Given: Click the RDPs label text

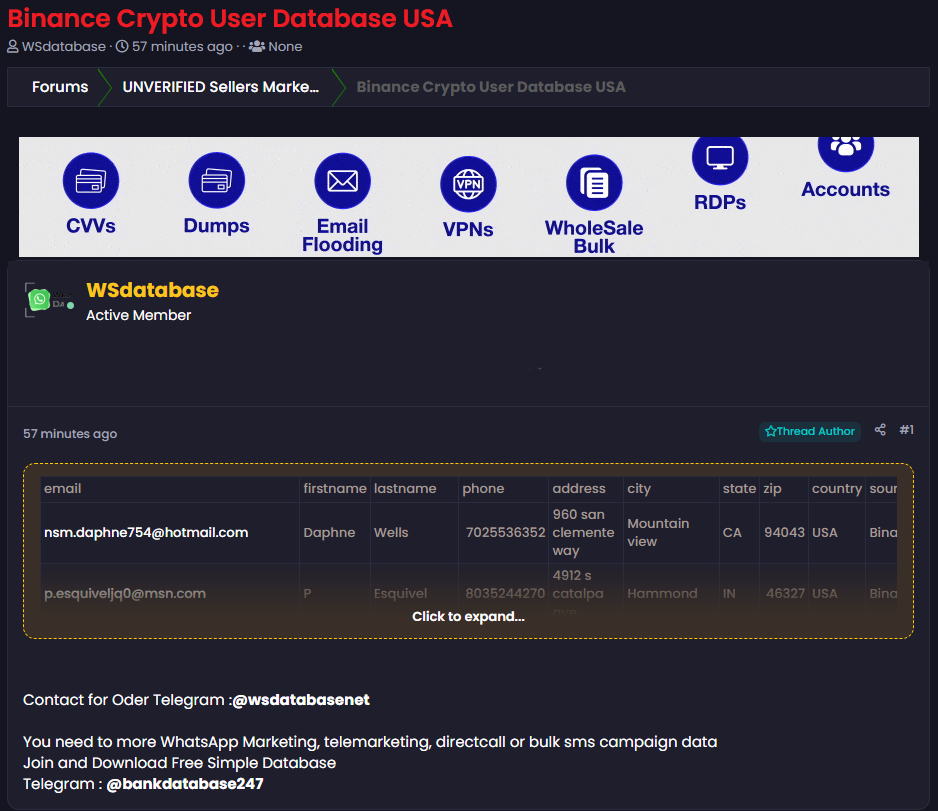Looking at the screenshot, I should [720, 202].
